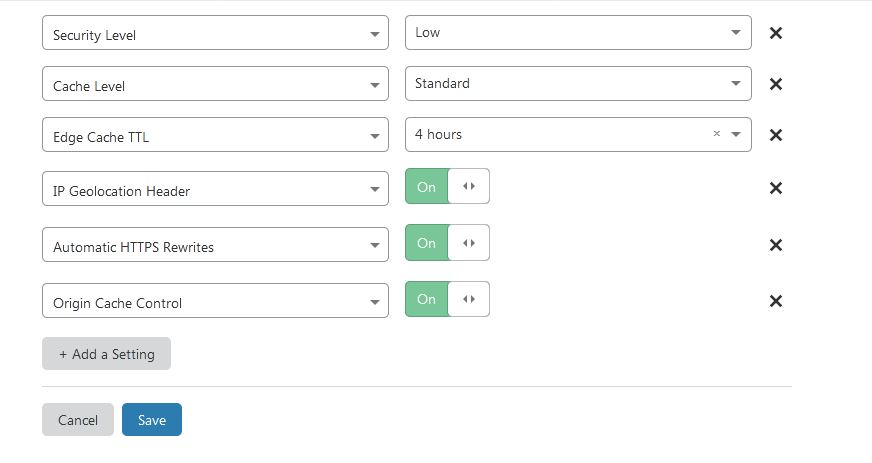Open the Security Level setting dropdown
872x463 pixels.
pyautogui.click(x=215, y=34)
